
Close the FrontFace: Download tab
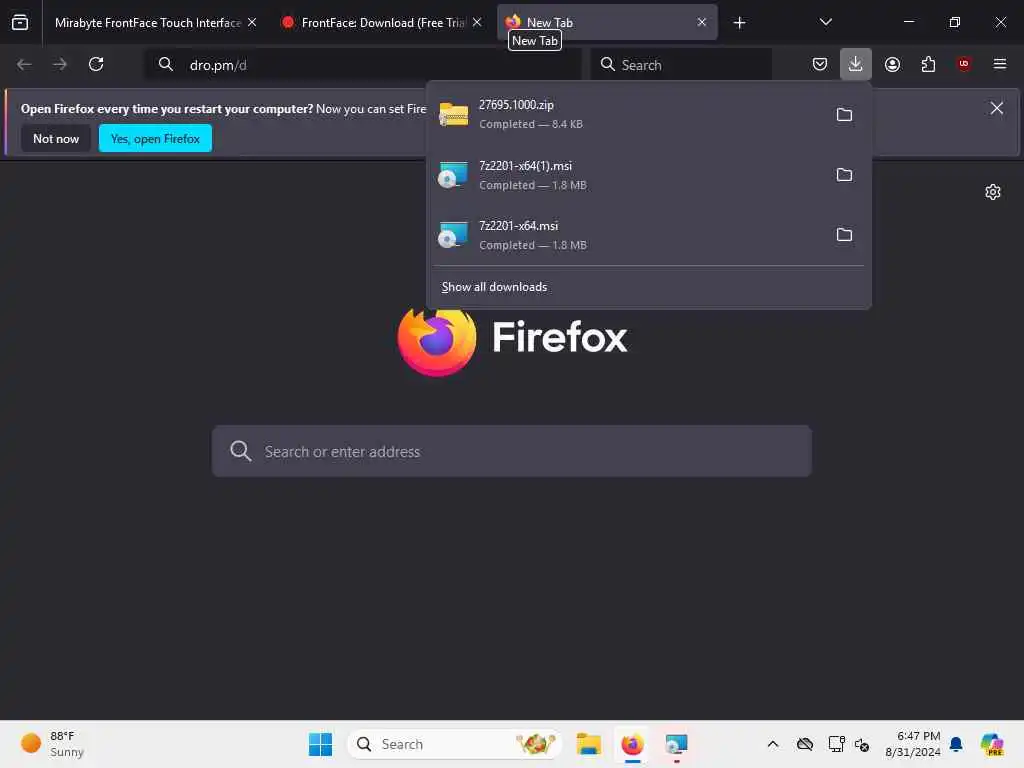coord(477,22)
